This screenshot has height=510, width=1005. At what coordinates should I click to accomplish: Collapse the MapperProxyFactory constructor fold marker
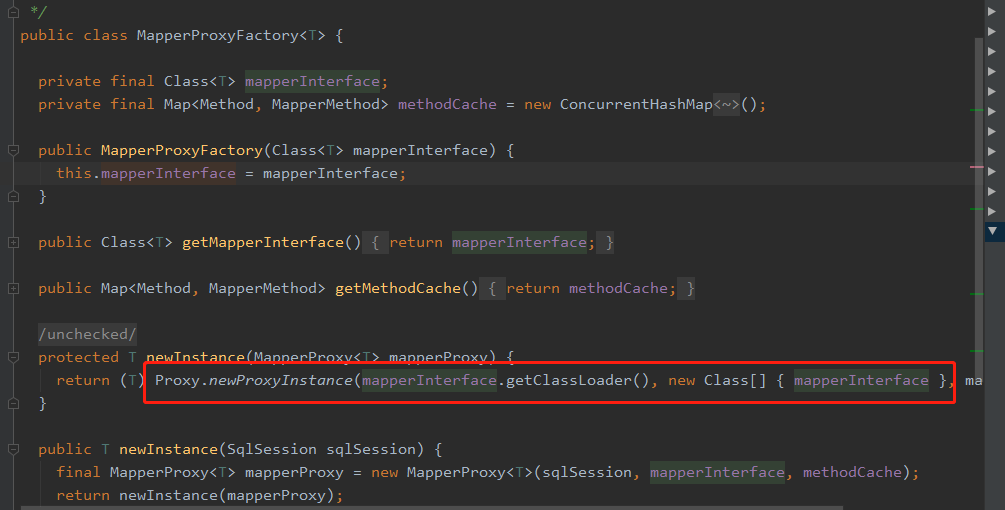(x=13, y=150)
